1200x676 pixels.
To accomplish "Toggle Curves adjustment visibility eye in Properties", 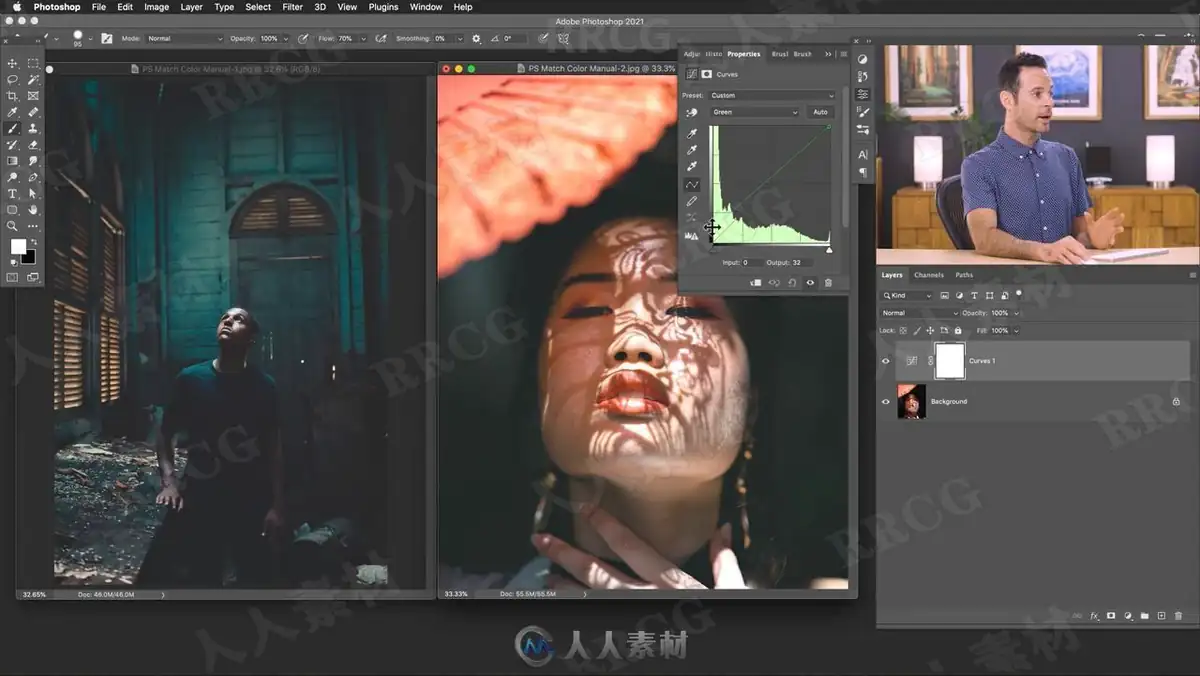I will point(810,283).
